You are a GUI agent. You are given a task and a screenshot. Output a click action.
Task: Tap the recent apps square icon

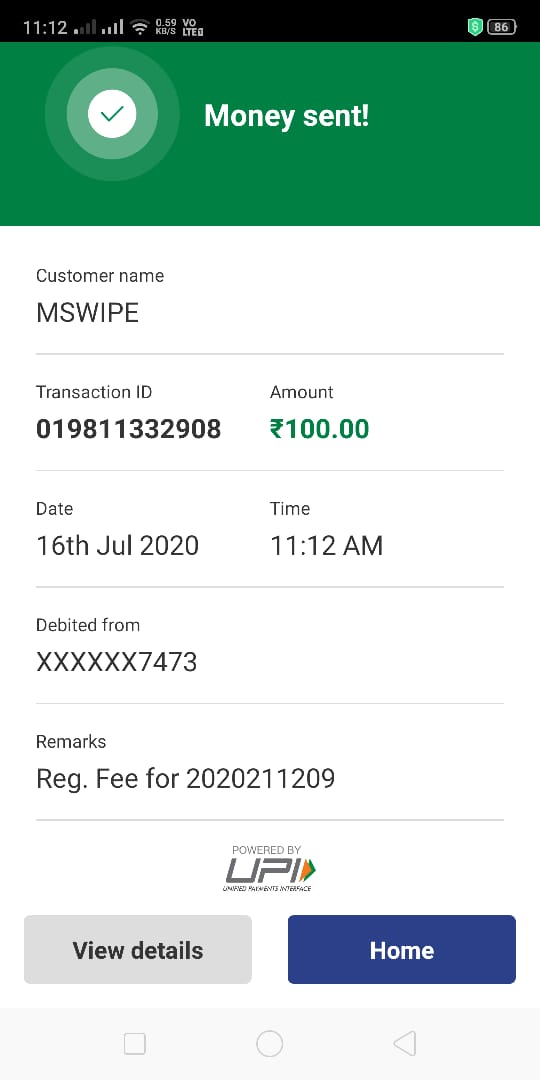pos(134,1043)
